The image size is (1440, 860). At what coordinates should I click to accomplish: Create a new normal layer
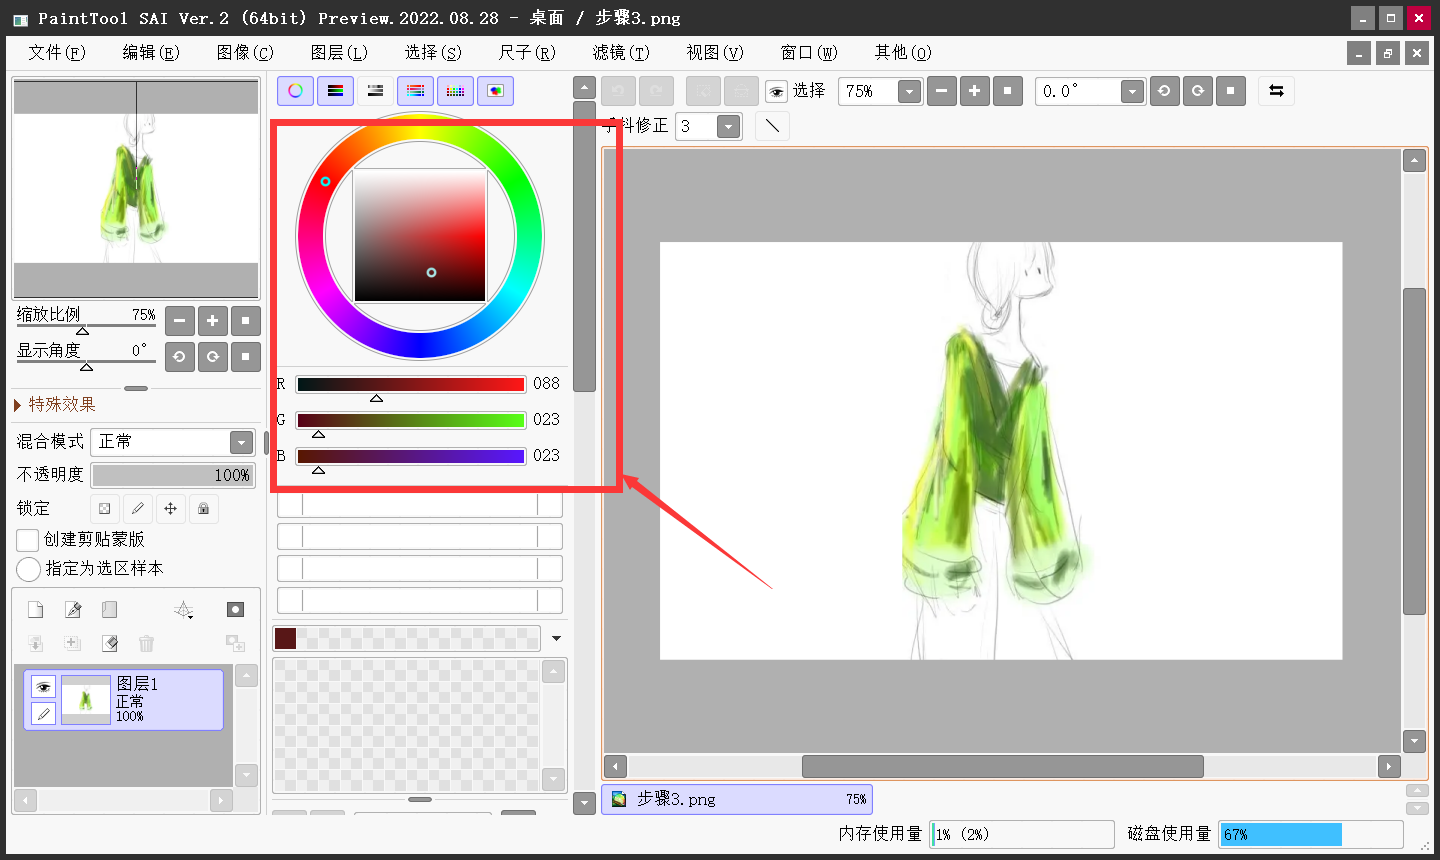(35, 610)
